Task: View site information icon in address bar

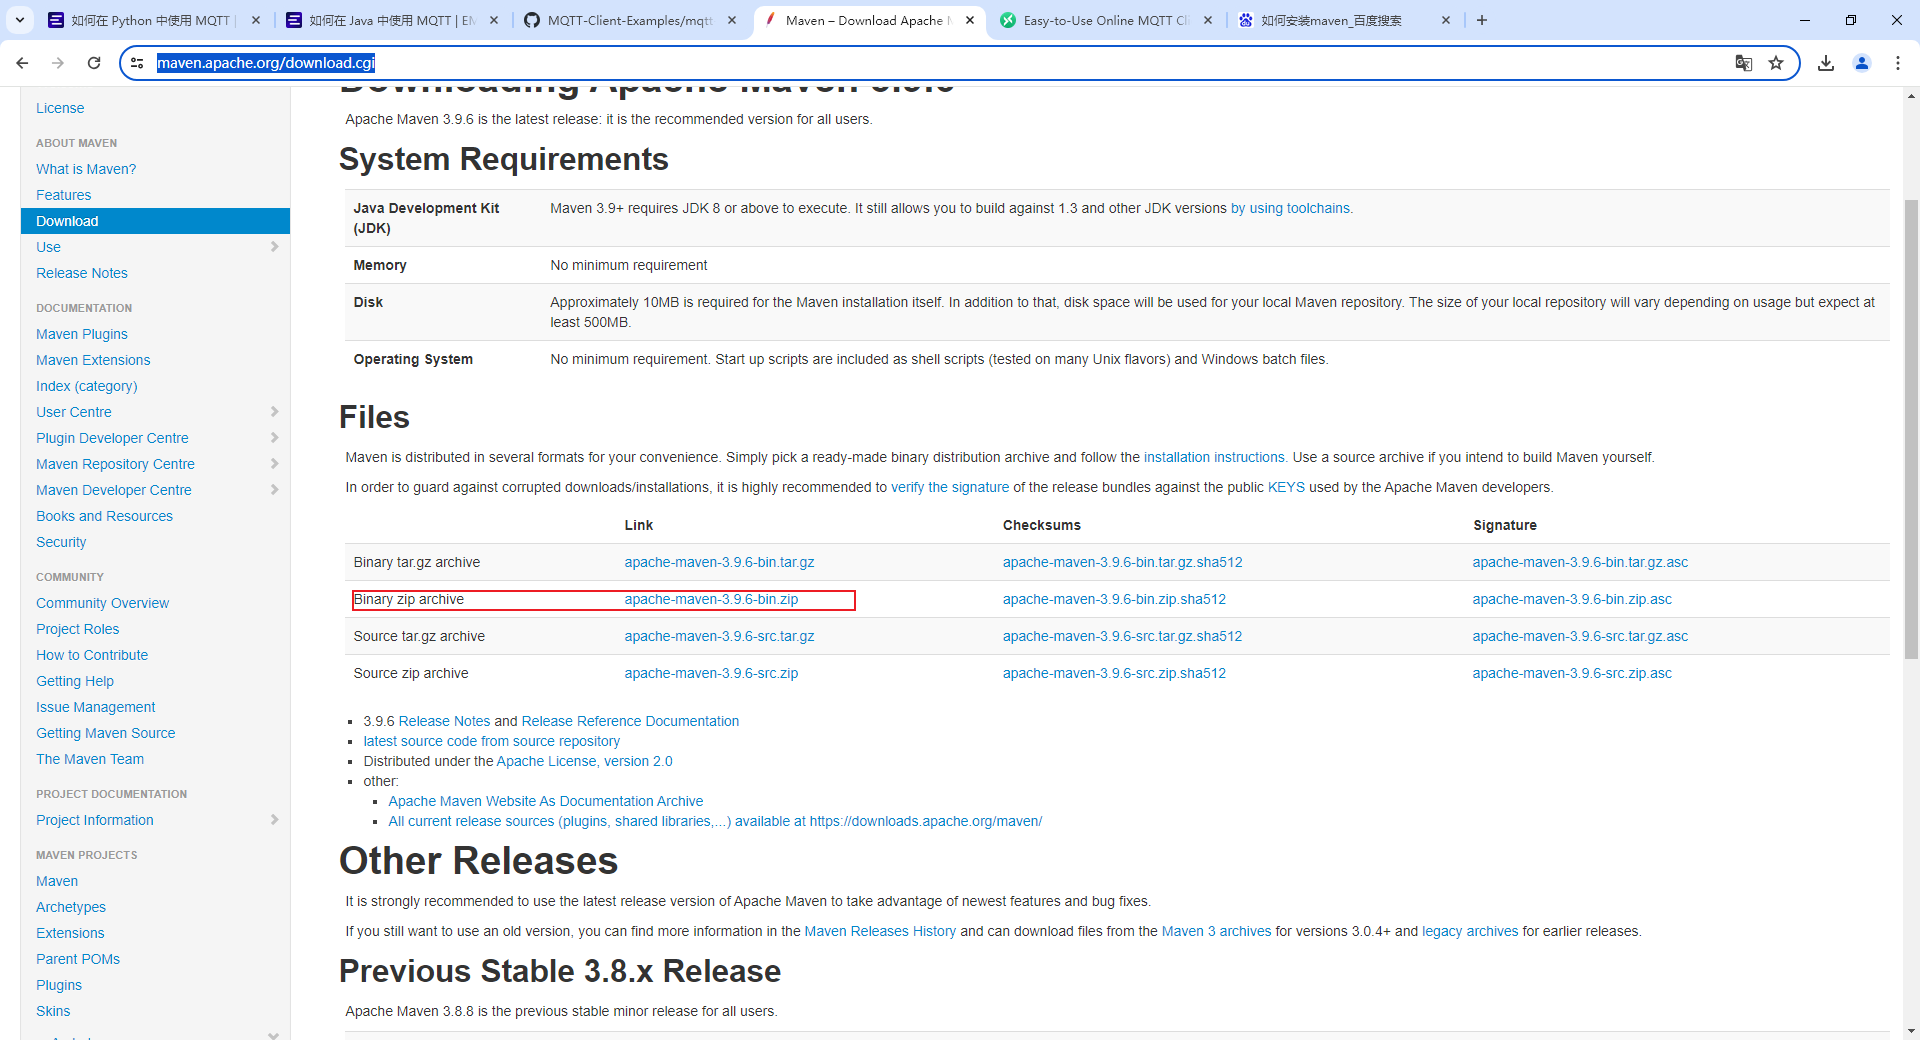Action: 138,63
